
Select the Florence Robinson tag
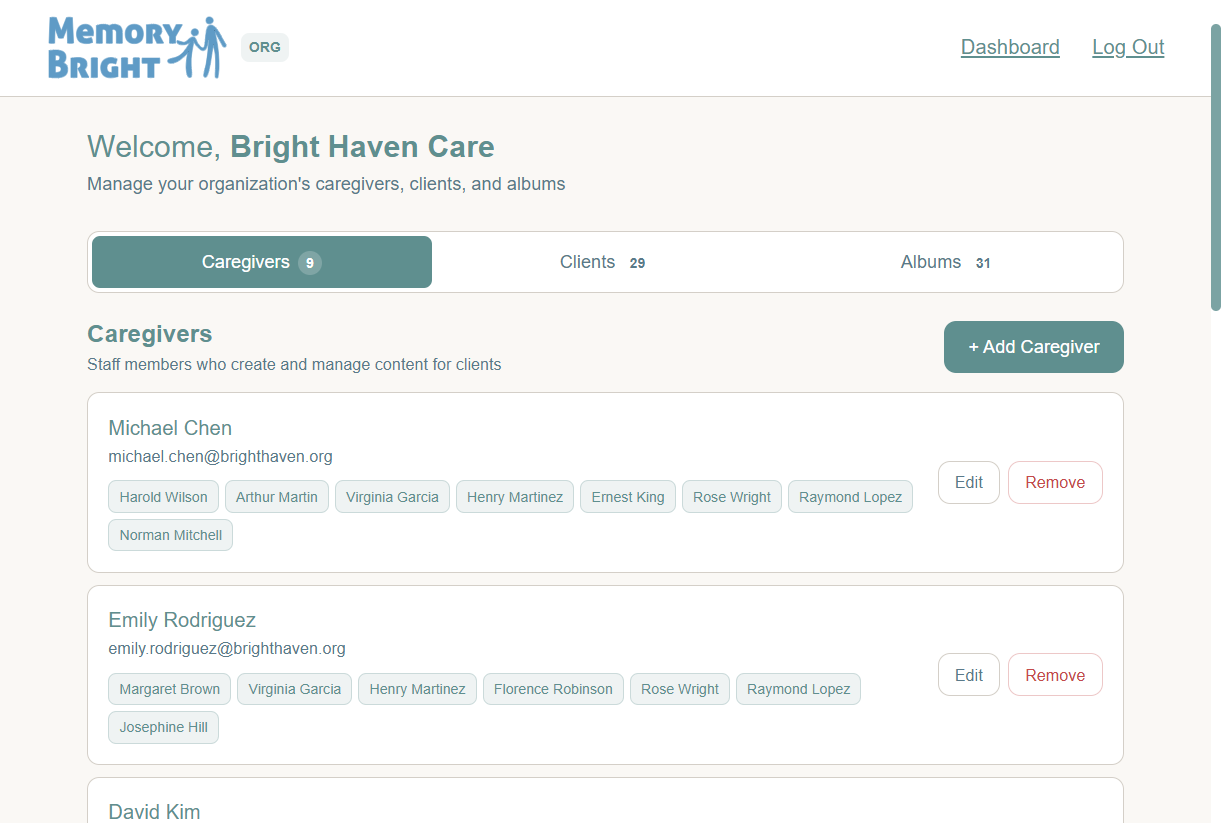[x=553, y=689]
